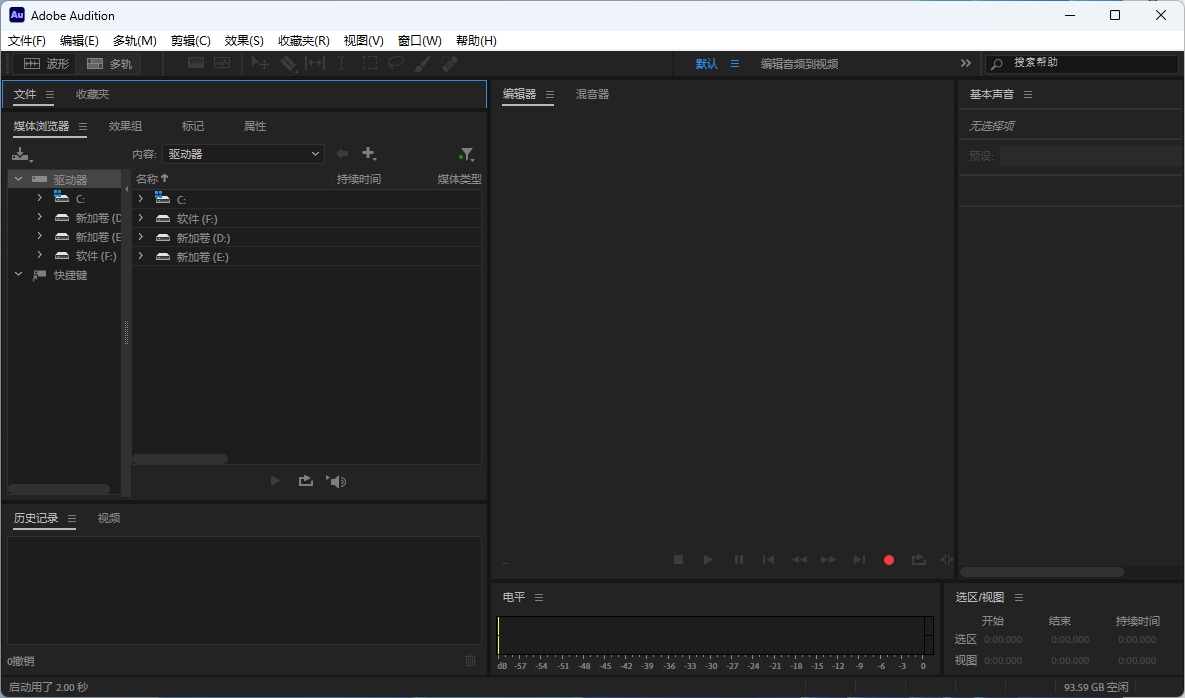
Task: Click the red Record button in the editor
Action: (888, 560)
